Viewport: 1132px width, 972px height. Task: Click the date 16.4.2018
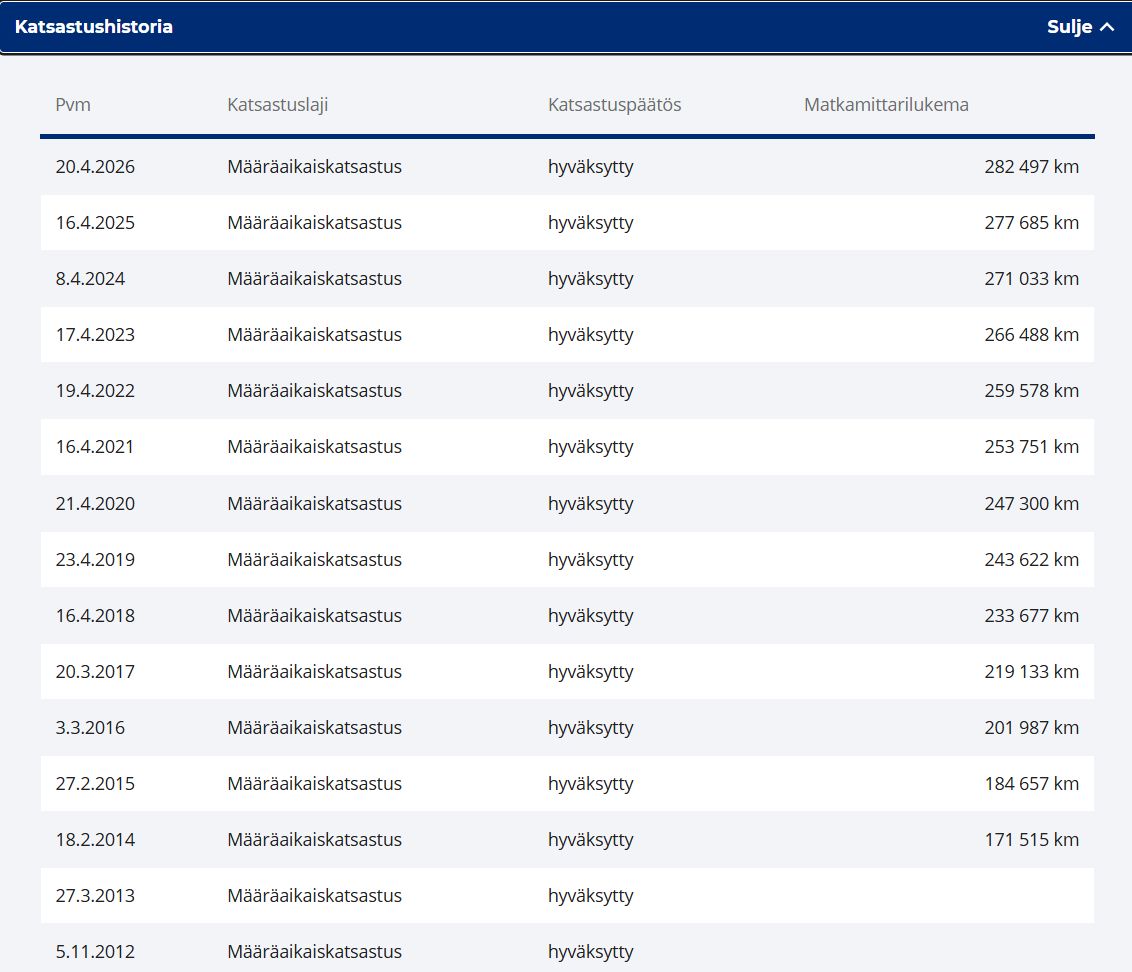click(x=95, y=615)
